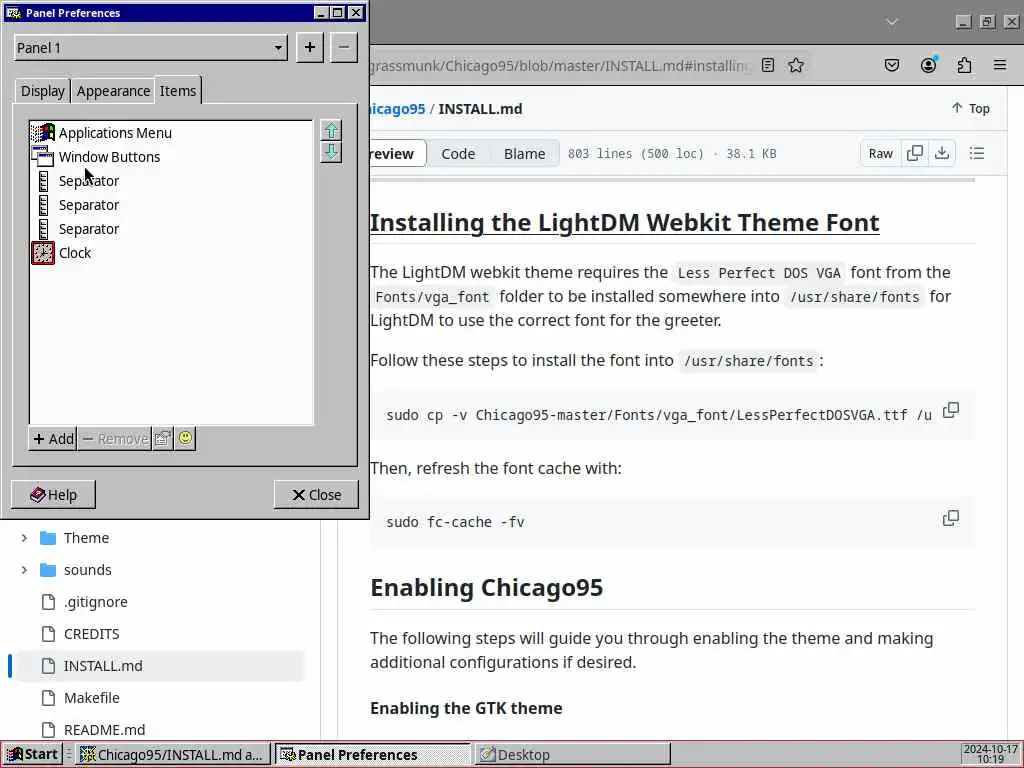This screenshot has height=768, width=1024.
Task: Open Firefox tab list chevron
Action: point(891,22)
